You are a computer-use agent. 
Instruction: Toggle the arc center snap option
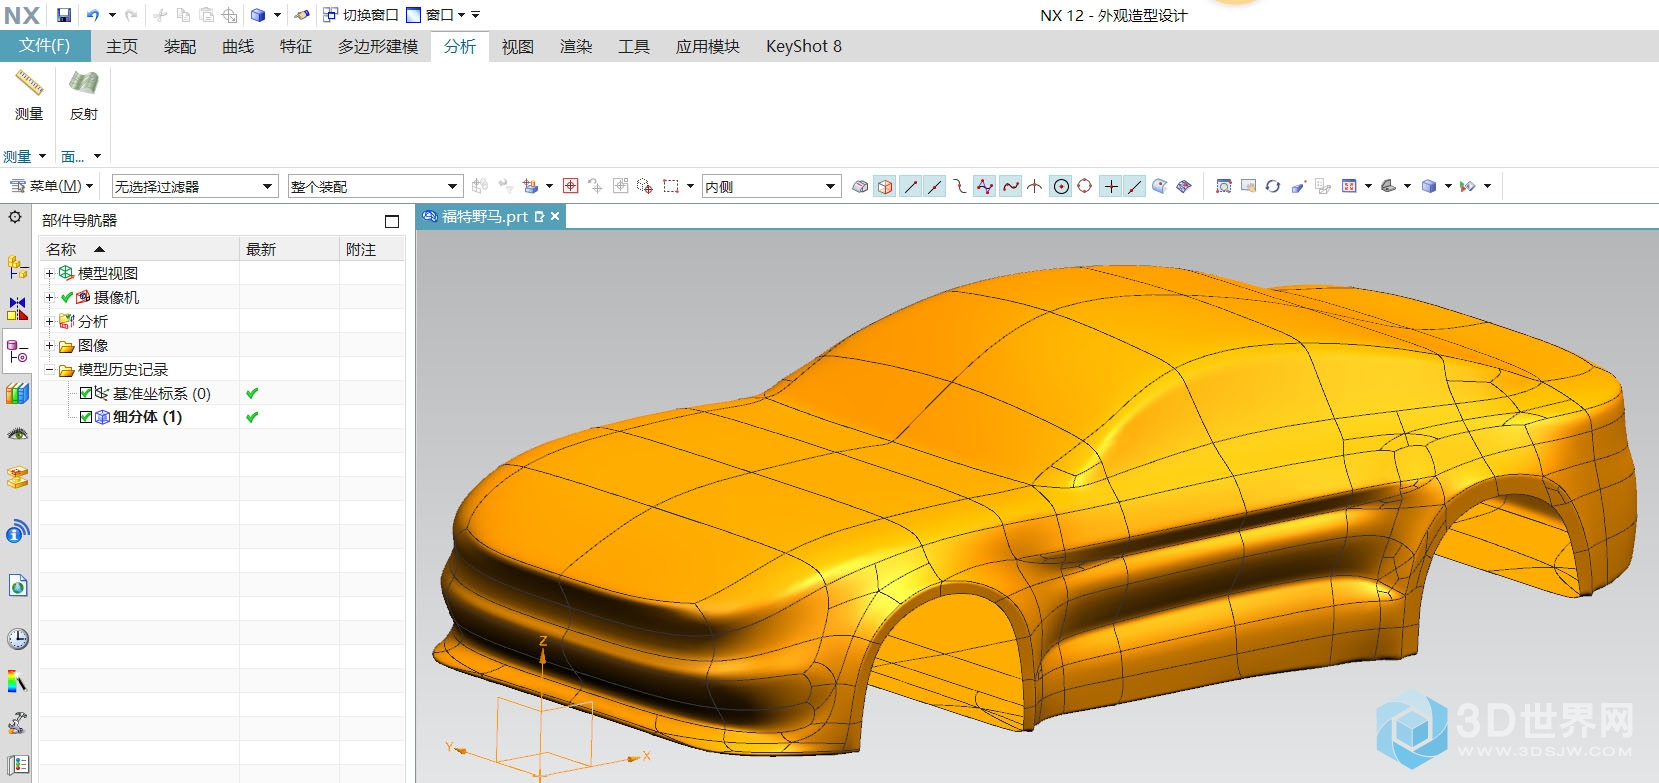point(1061,186)
